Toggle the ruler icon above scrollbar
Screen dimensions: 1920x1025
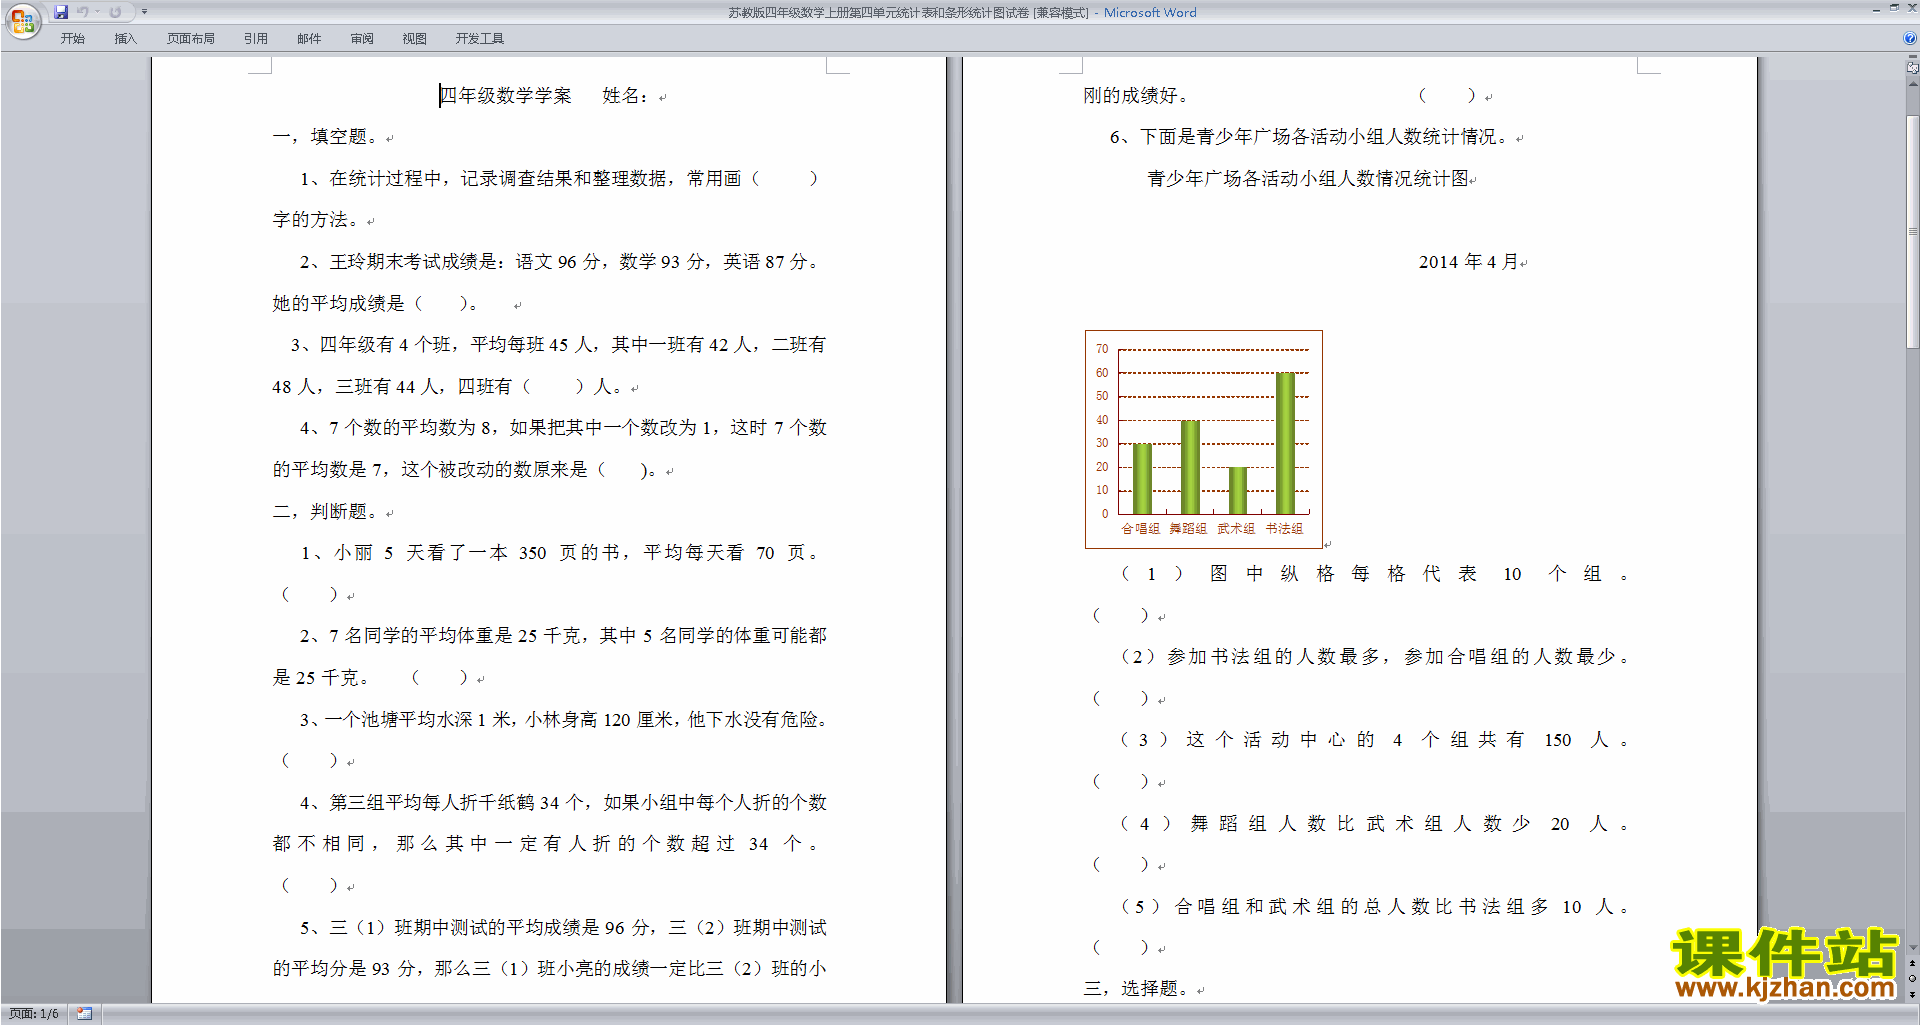pyautogui.click(x=1913, y=68)
